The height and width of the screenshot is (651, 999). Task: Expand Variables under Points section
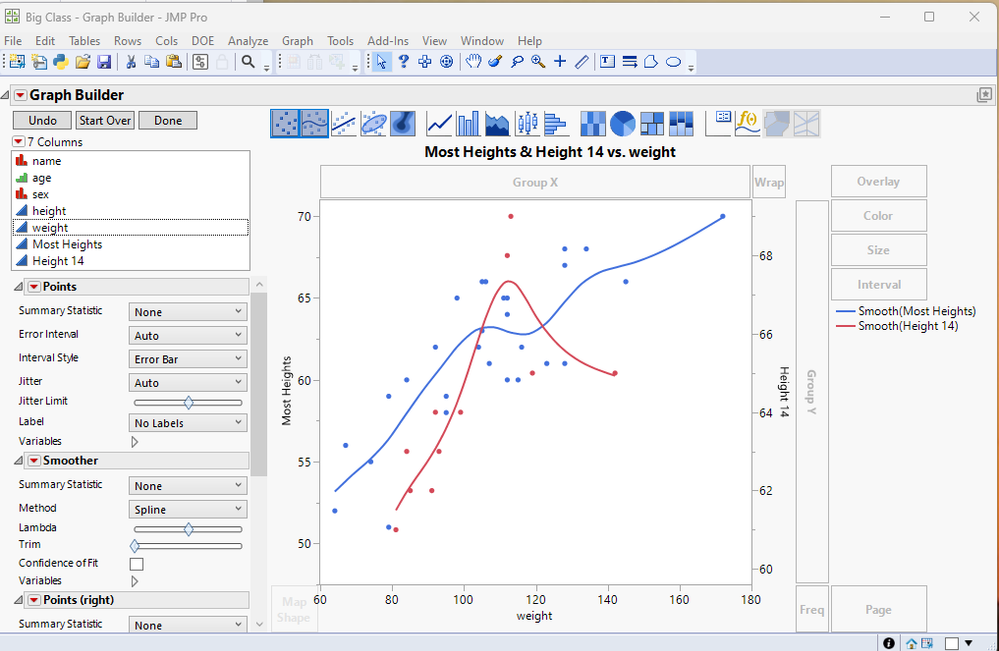(x=134, y=441)
